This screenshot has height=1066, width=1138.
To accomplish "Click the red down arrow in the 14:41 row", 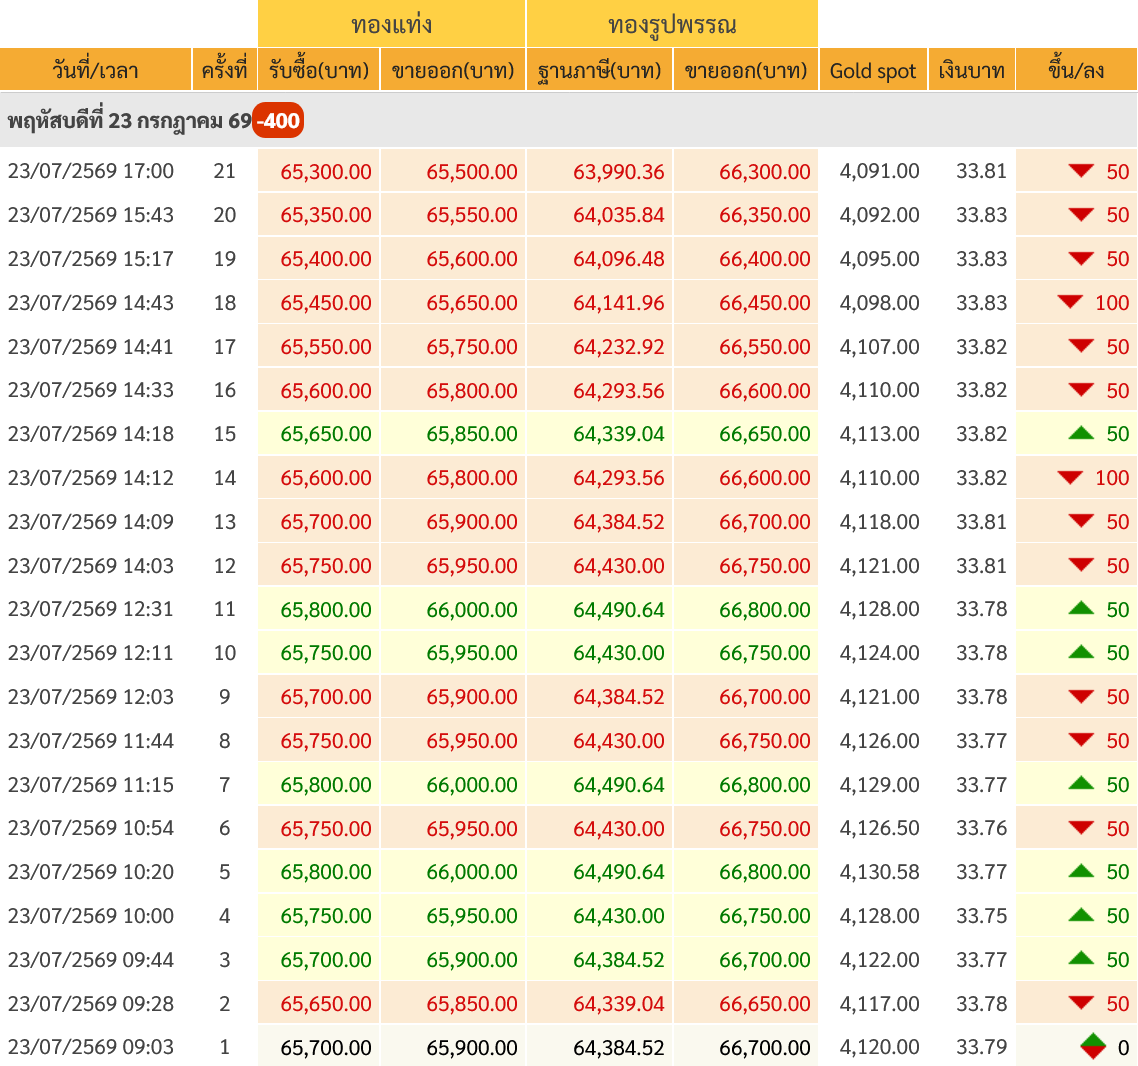I will (1081, 346).
